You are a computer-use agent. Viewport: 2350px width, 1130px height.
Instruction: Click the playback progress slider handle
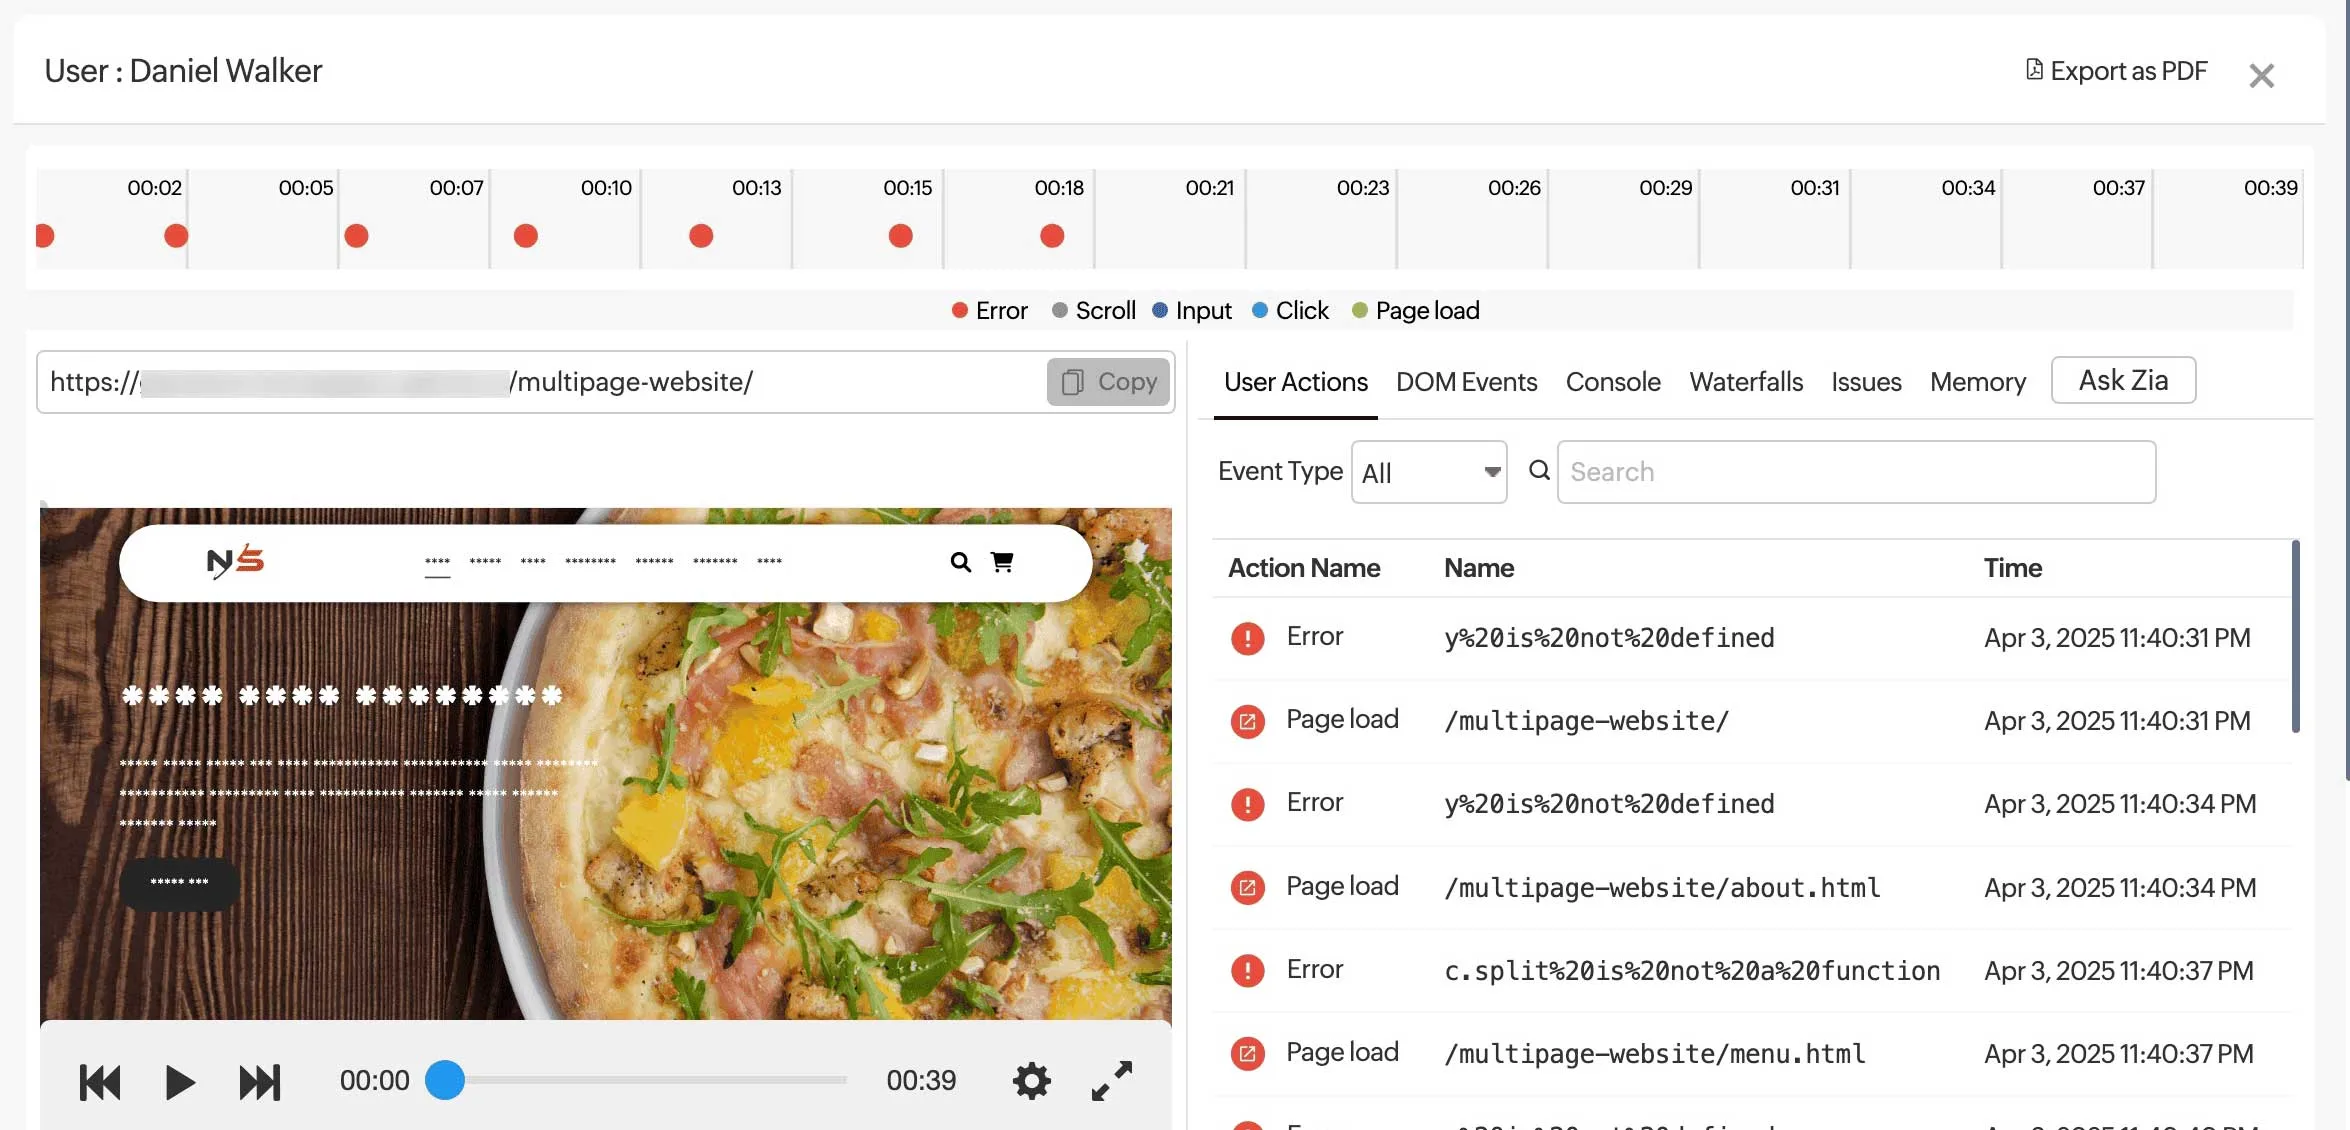(x=445, y=1080)
